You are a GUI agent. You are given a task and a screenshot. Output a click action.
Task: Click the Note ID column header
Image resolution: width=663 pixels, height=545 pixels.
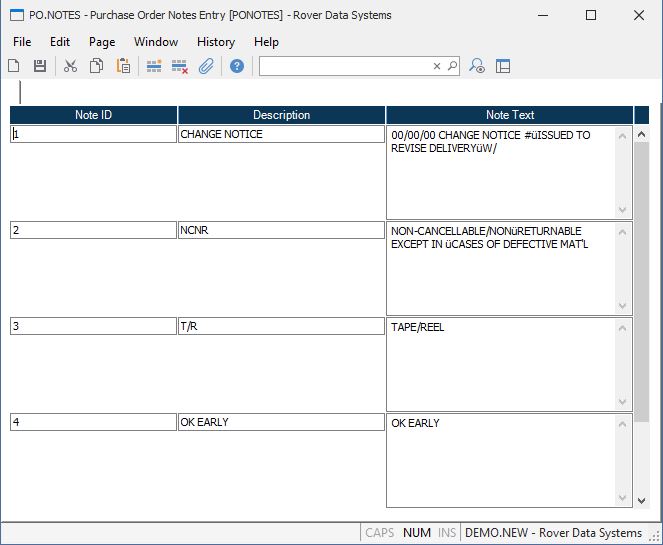pyautogui.click(x=93, y=115)
